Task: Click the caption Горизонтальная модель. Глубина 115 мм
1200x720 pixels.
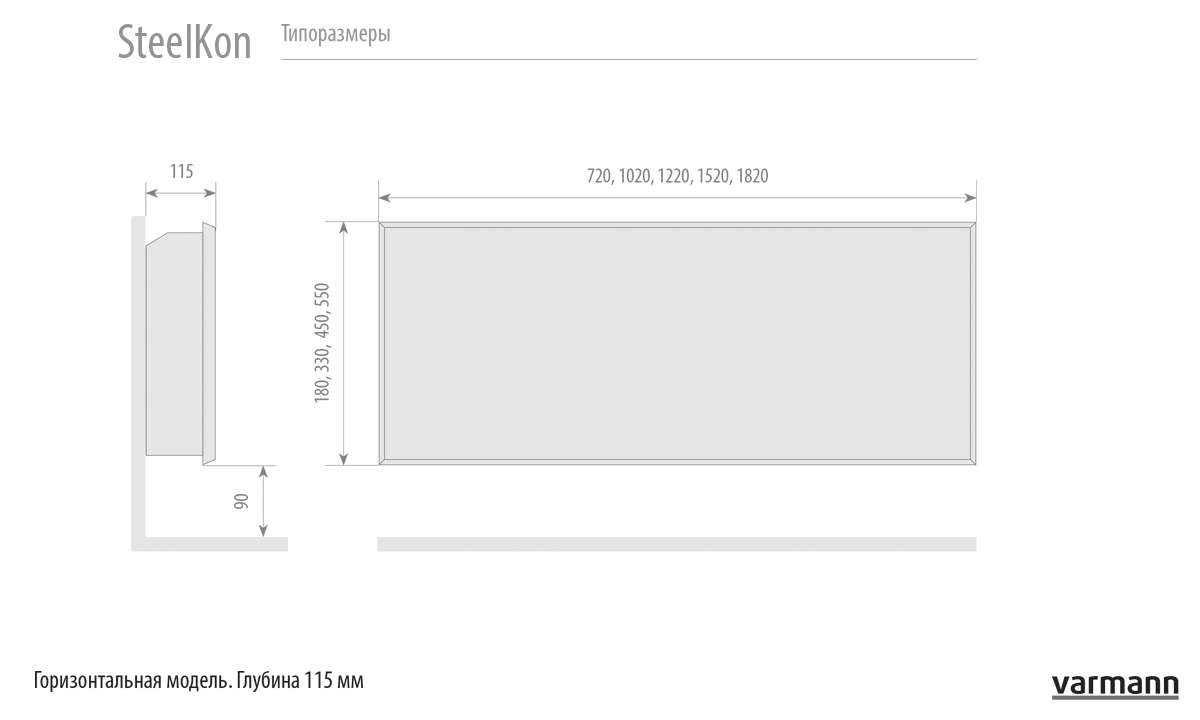Action: pyautogui.click(x=198, y=682)
